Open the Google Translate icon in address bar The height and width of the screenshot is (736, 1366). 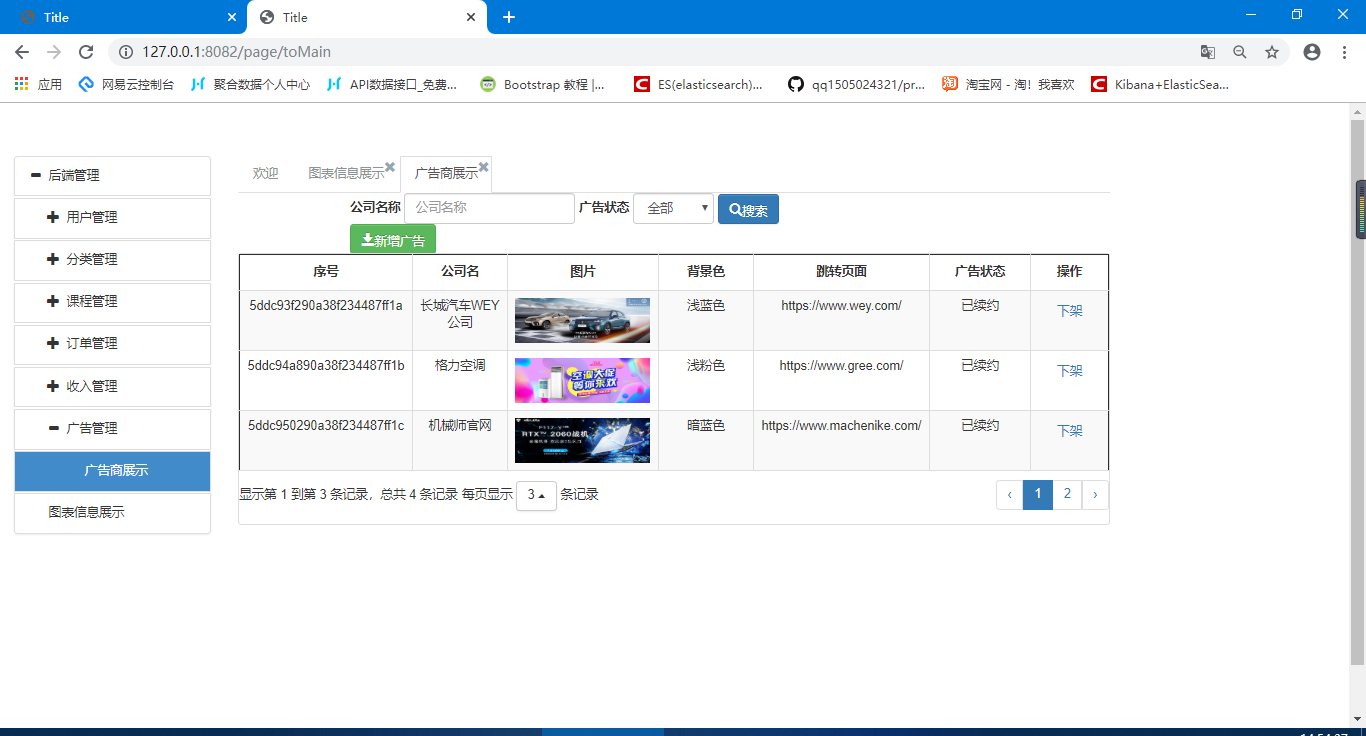pyautogui.click(x=1208, y=52)
